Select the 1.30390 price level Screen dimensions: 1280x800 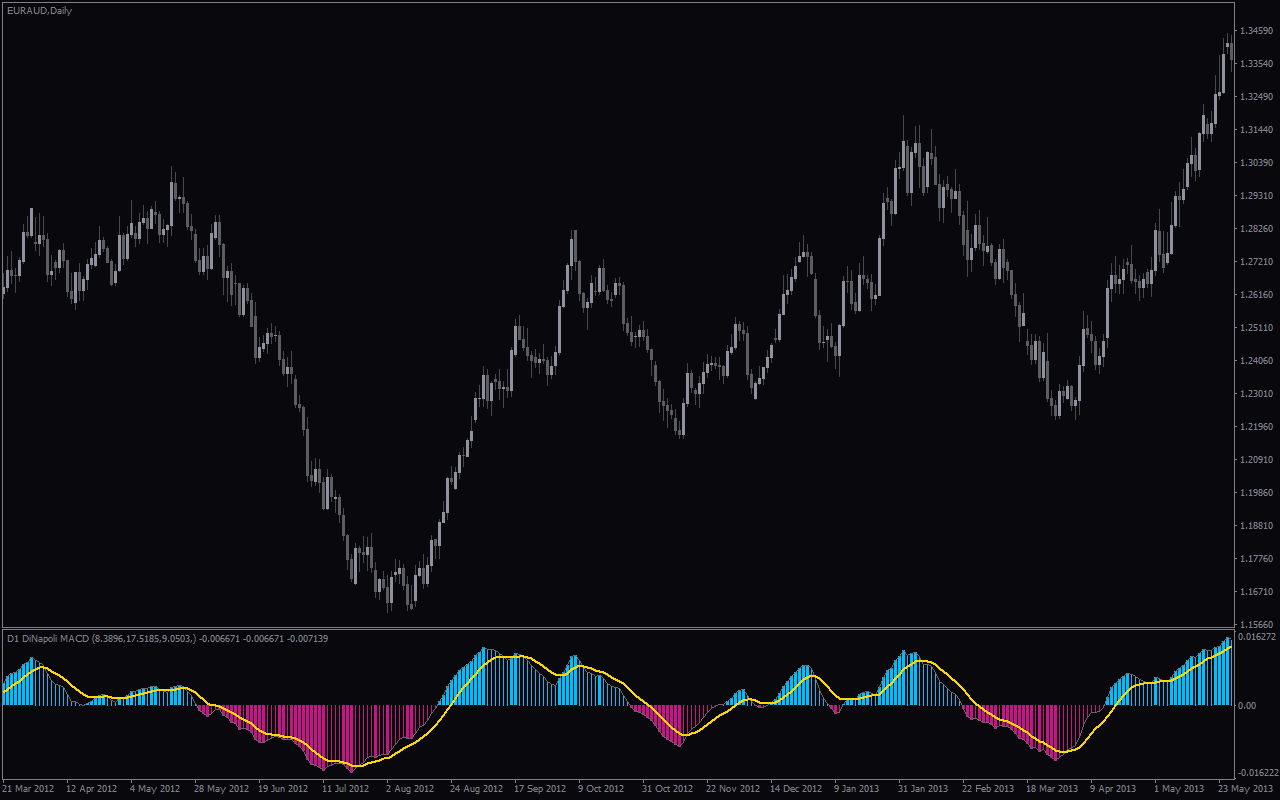pyautogui.click(x=1256, y=163)
